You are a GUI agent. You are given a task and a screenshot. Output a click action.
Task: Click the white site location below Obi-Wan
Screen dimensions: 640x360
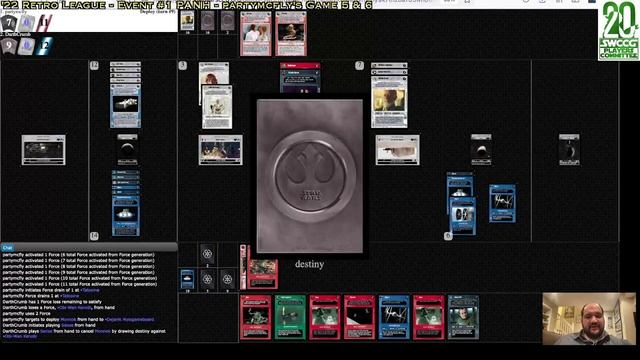[x=398, y=150]
